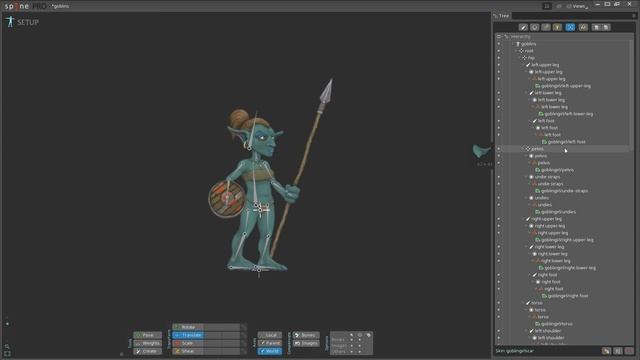Click the yellow filter icon in Tree toolbar
640x360 pixels.
tap(557, 27)
